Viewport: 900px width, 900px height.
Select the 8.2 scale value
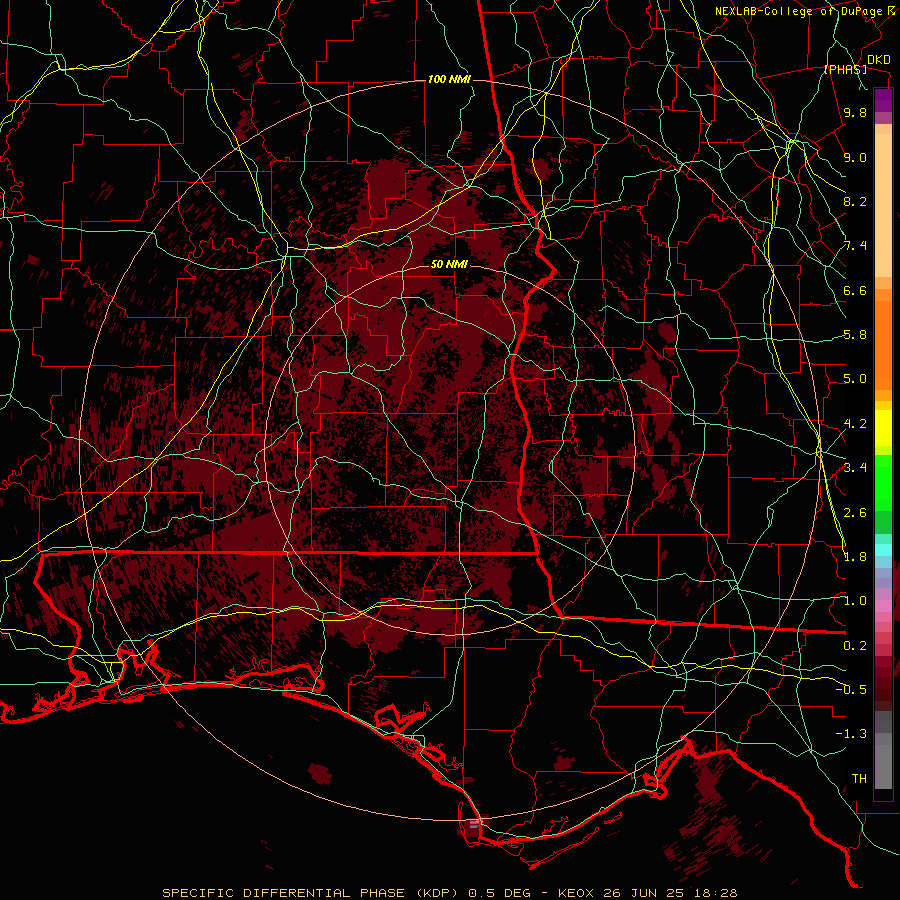[x=855, y=201]
